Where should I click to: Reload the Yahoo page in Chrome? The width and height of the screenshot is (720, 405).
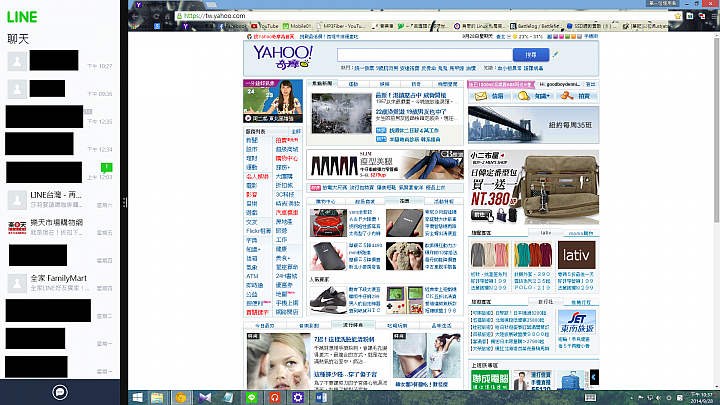point(157,16)
